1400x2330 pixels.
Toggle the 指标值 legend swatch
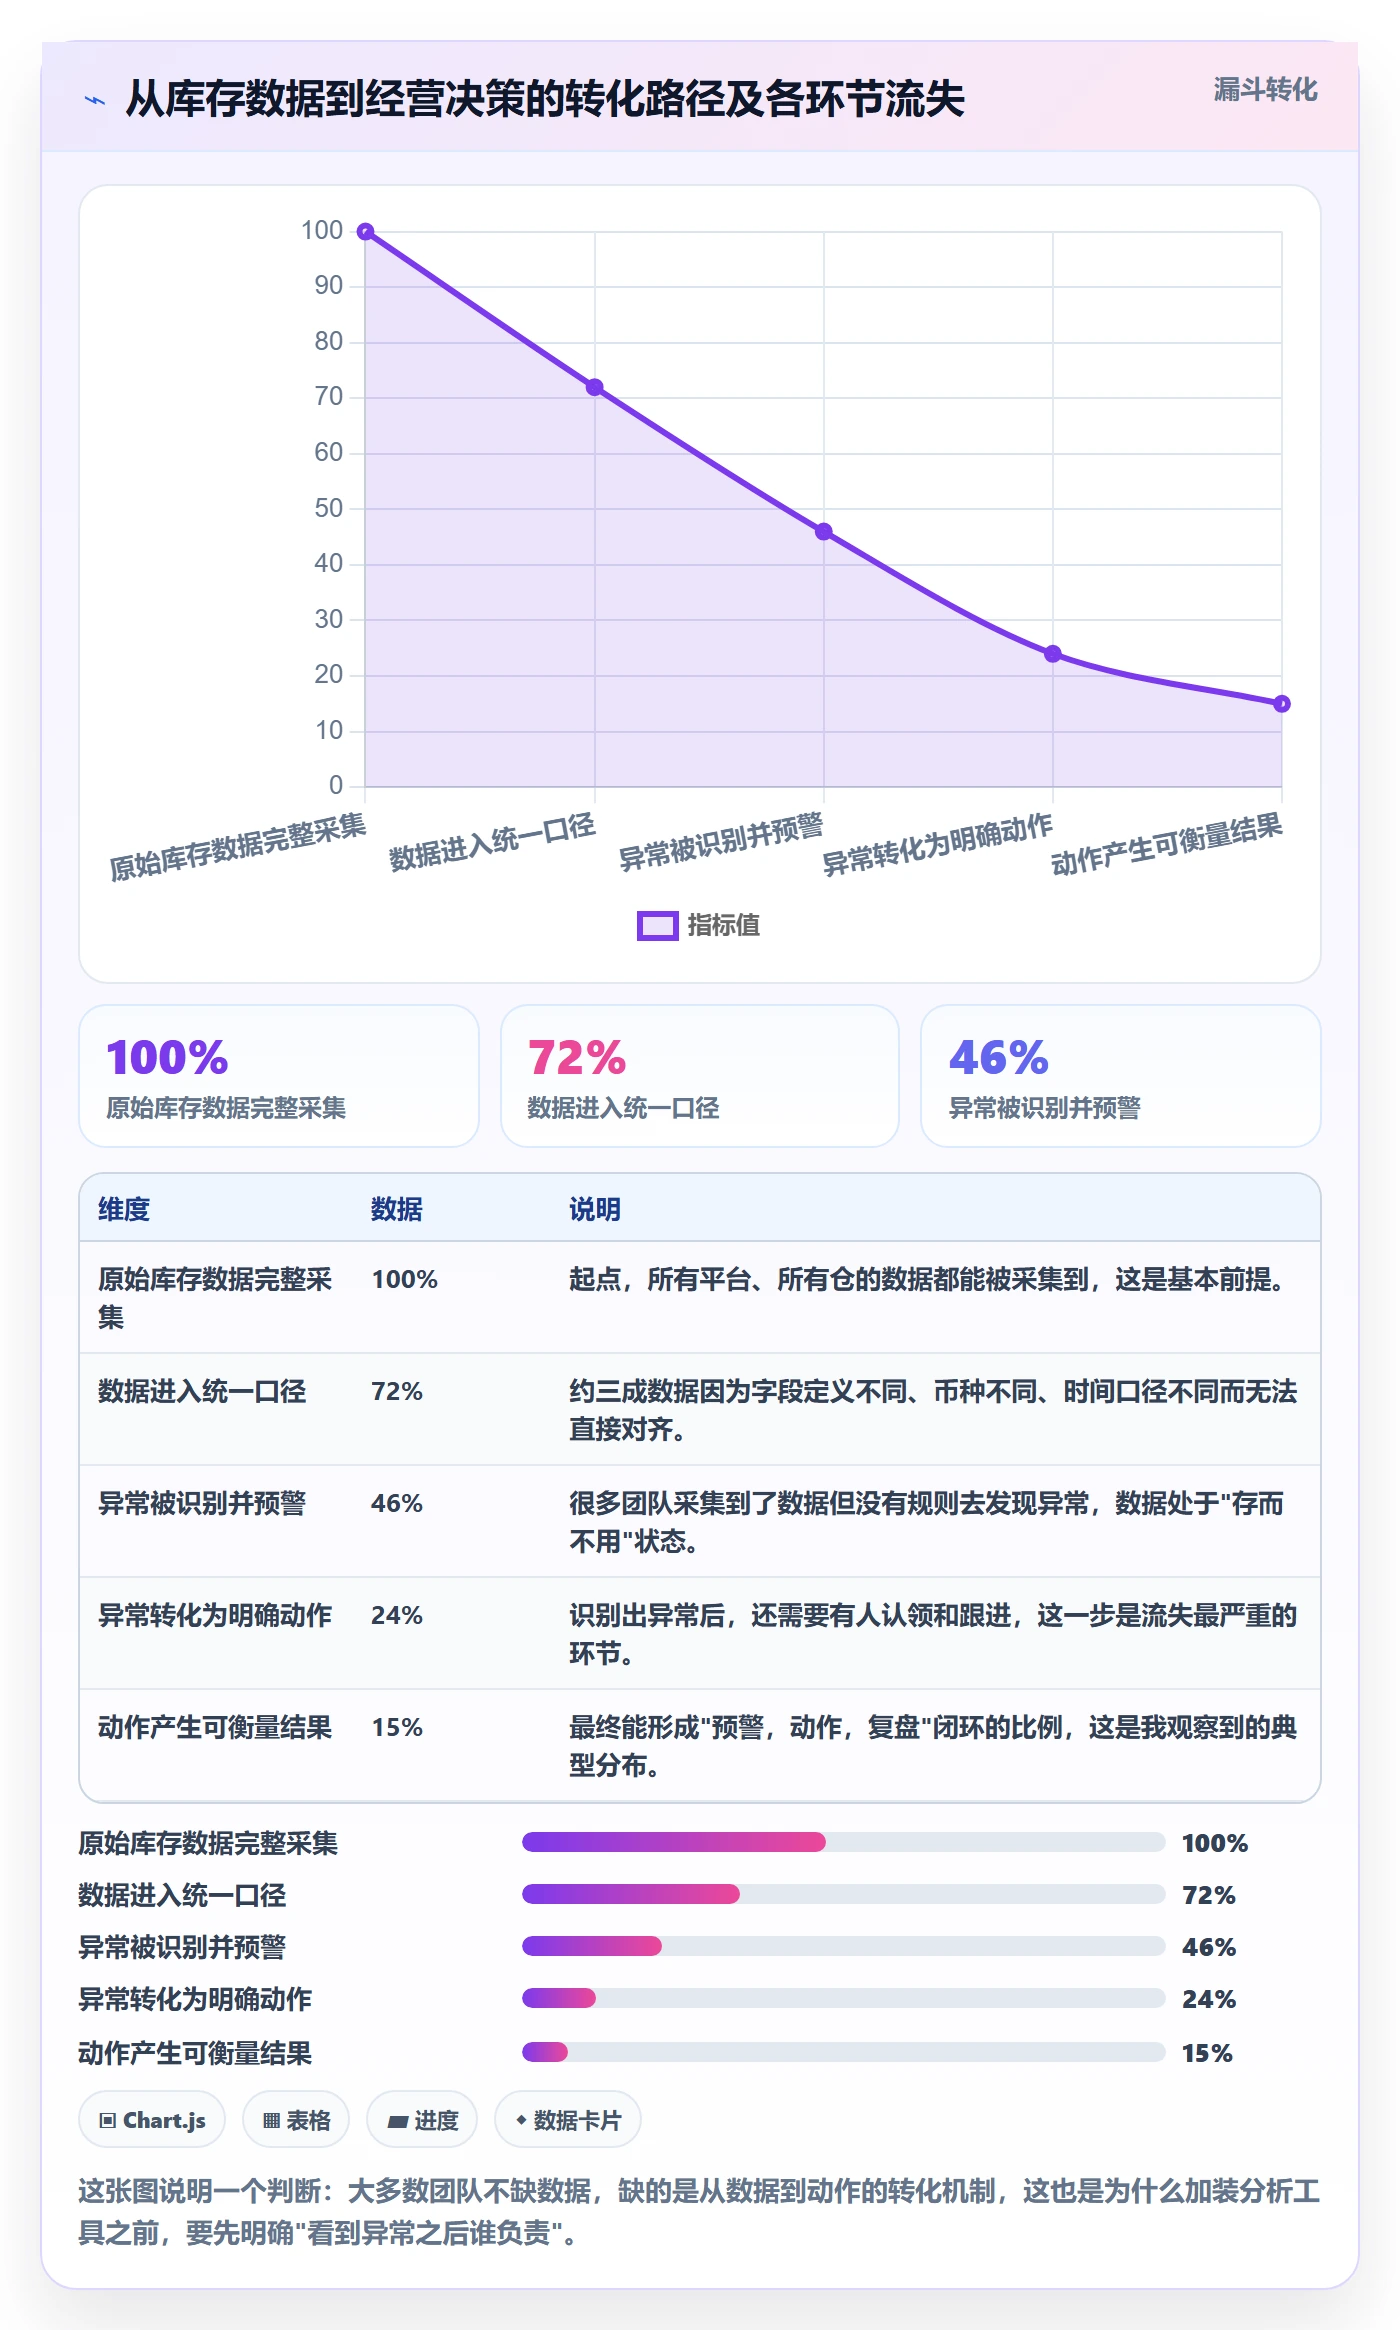click(658, 926)
